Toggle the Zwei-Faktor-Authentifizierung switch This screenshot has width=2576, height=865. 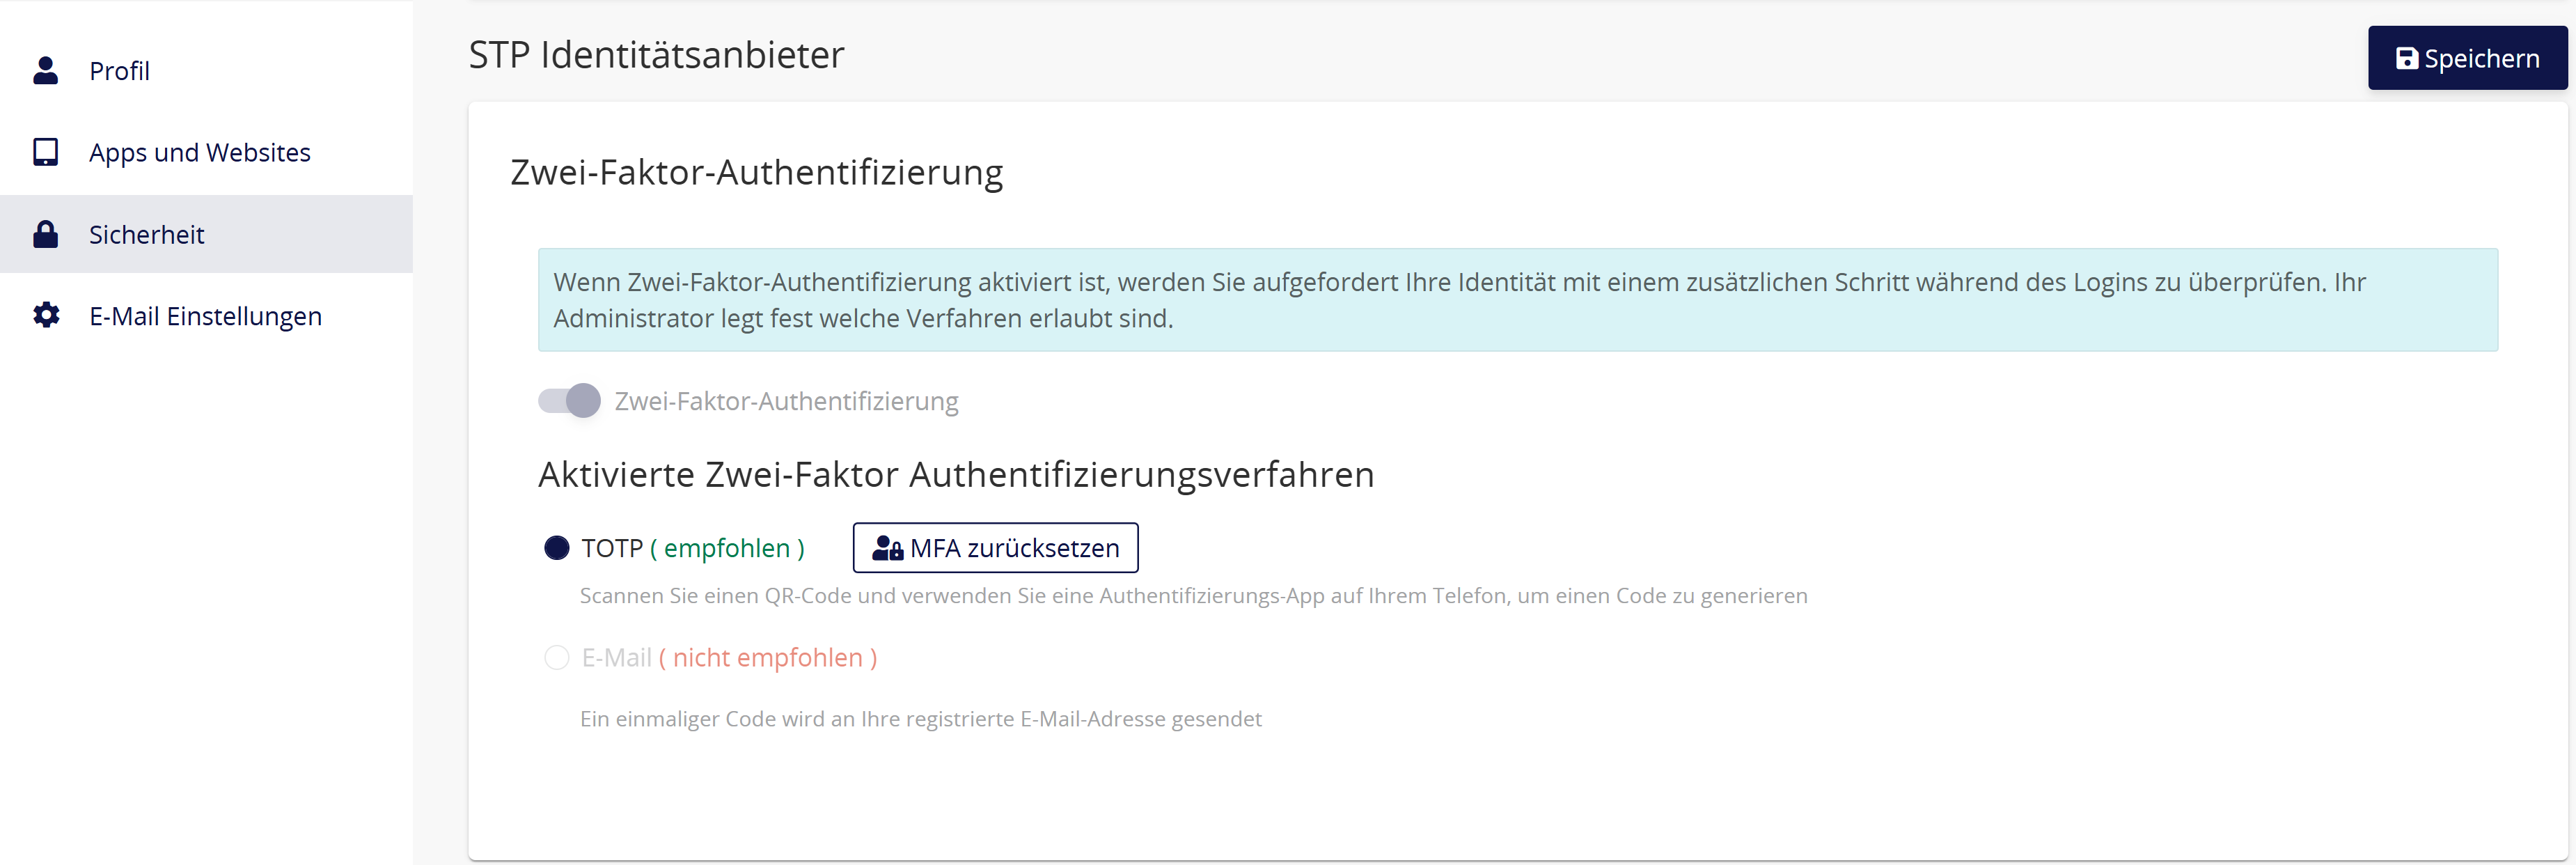pos(569,401)
